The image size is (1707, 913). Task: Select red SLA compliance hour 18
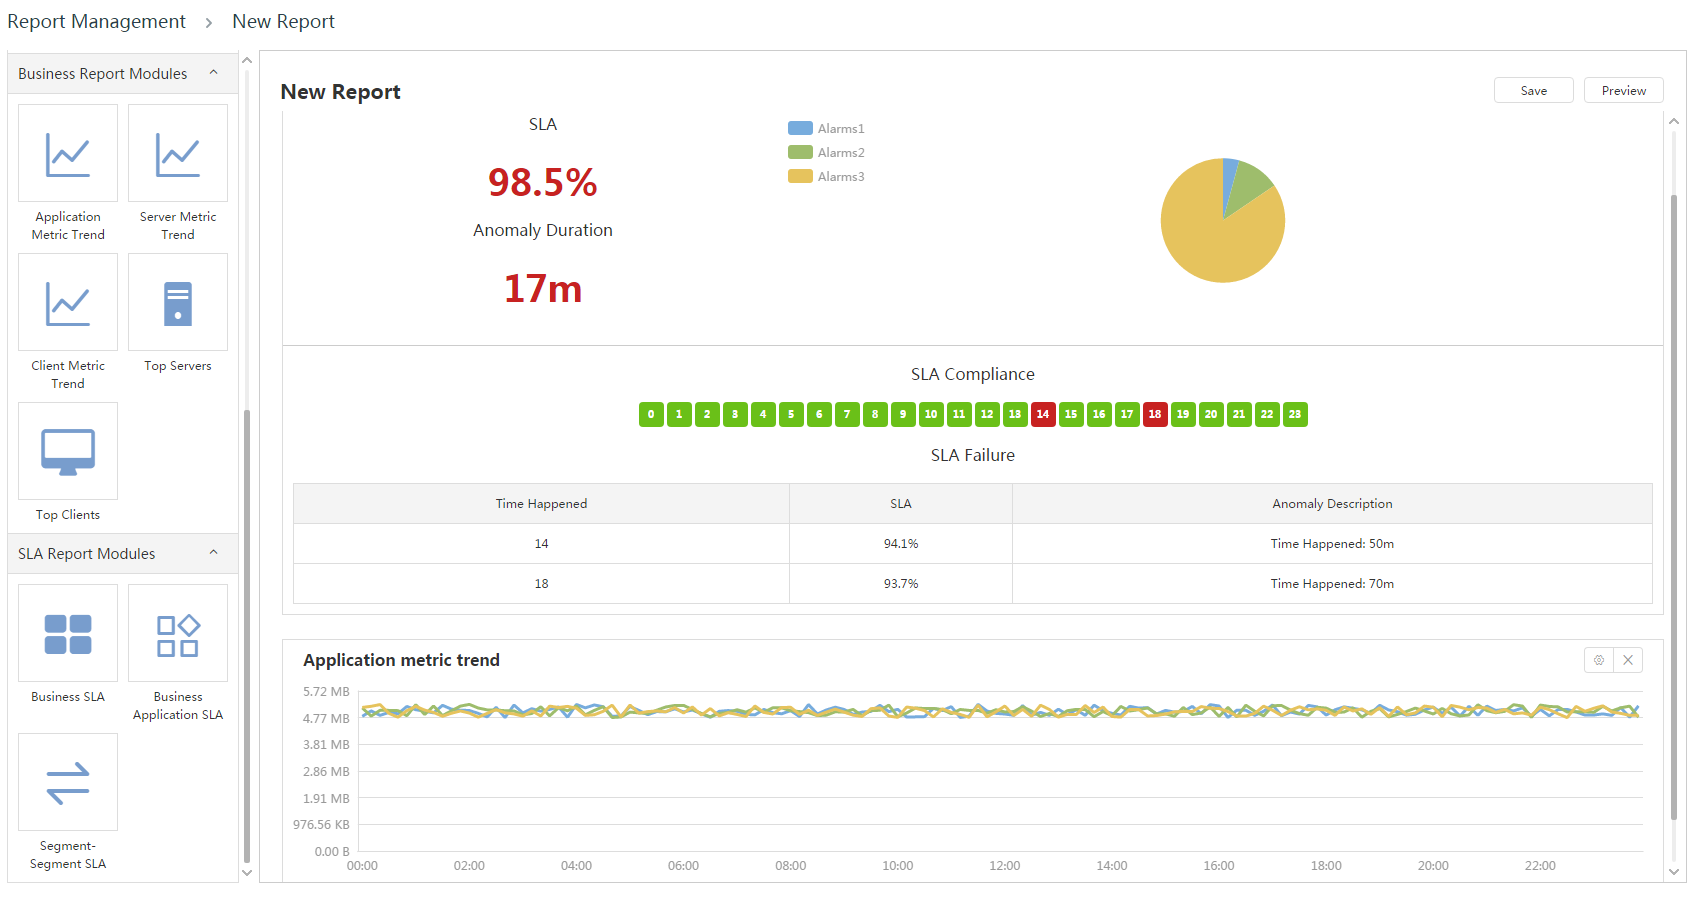1155,414
